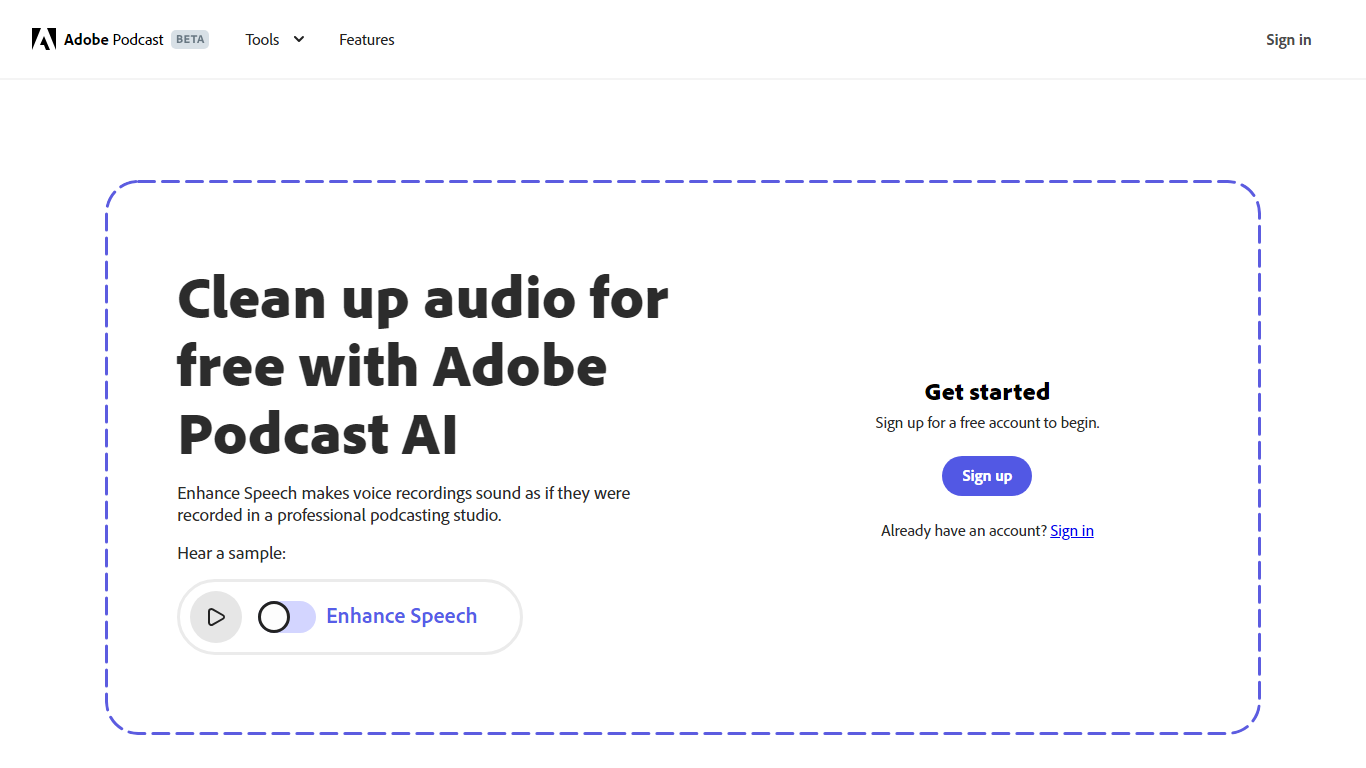Expand the Tools chevron arrow
The height and width of the screenshot is (768, 1366).
(298, 39)
